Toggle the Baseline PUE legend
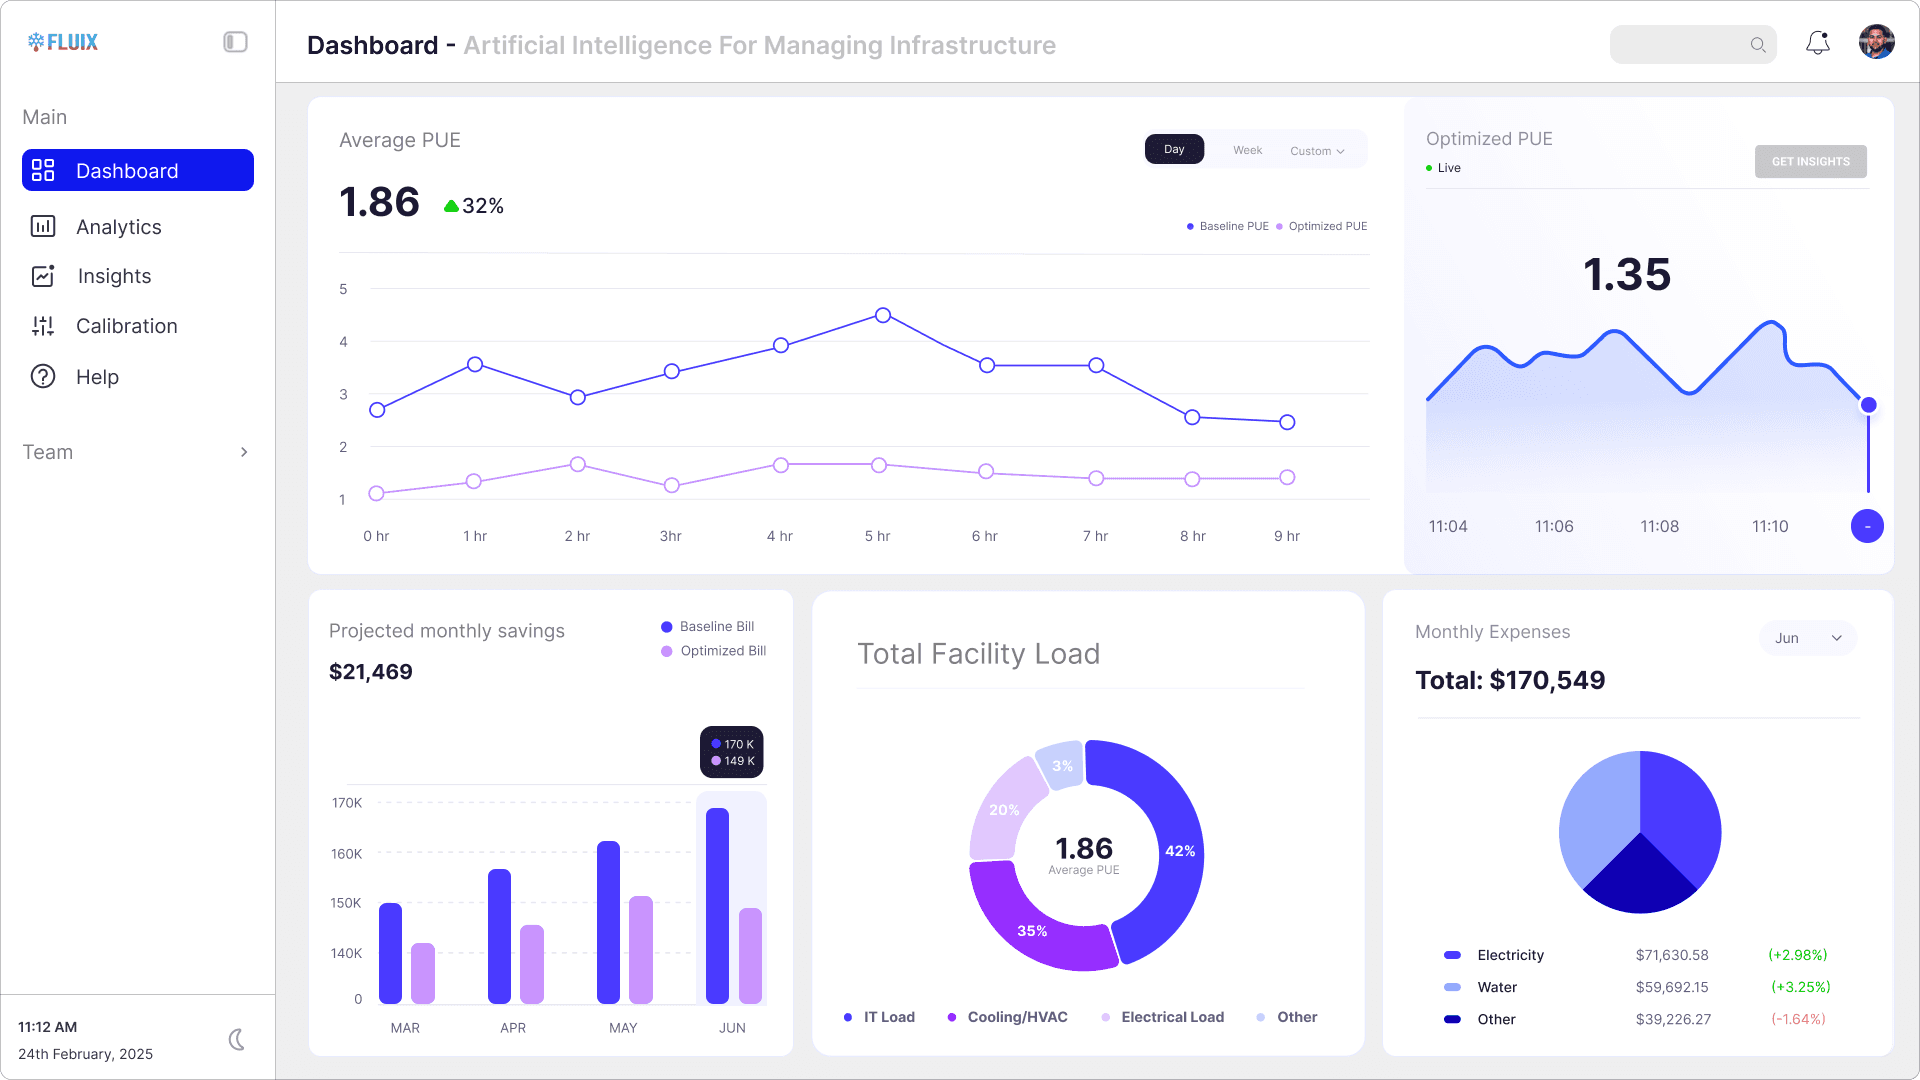Viewport: 1920px width, 1080px height. tap(1227, 226)
